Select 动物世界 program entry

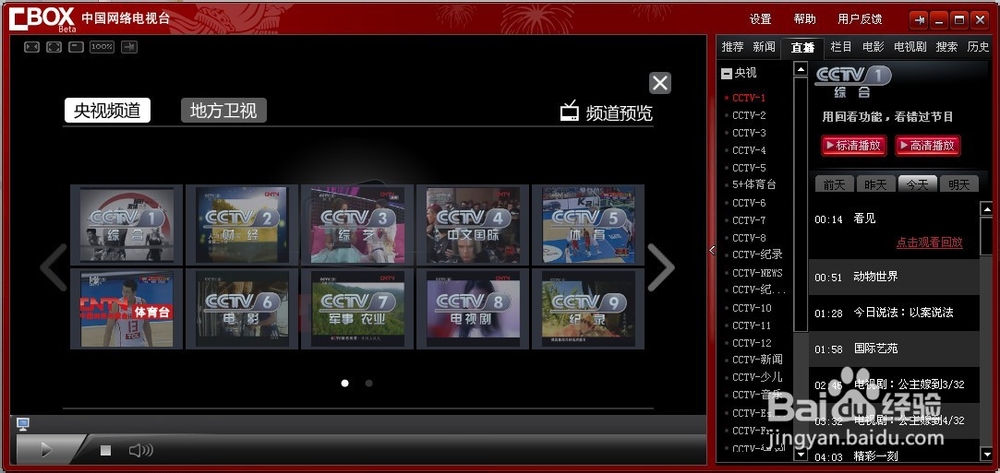click(x=893, y=277)
